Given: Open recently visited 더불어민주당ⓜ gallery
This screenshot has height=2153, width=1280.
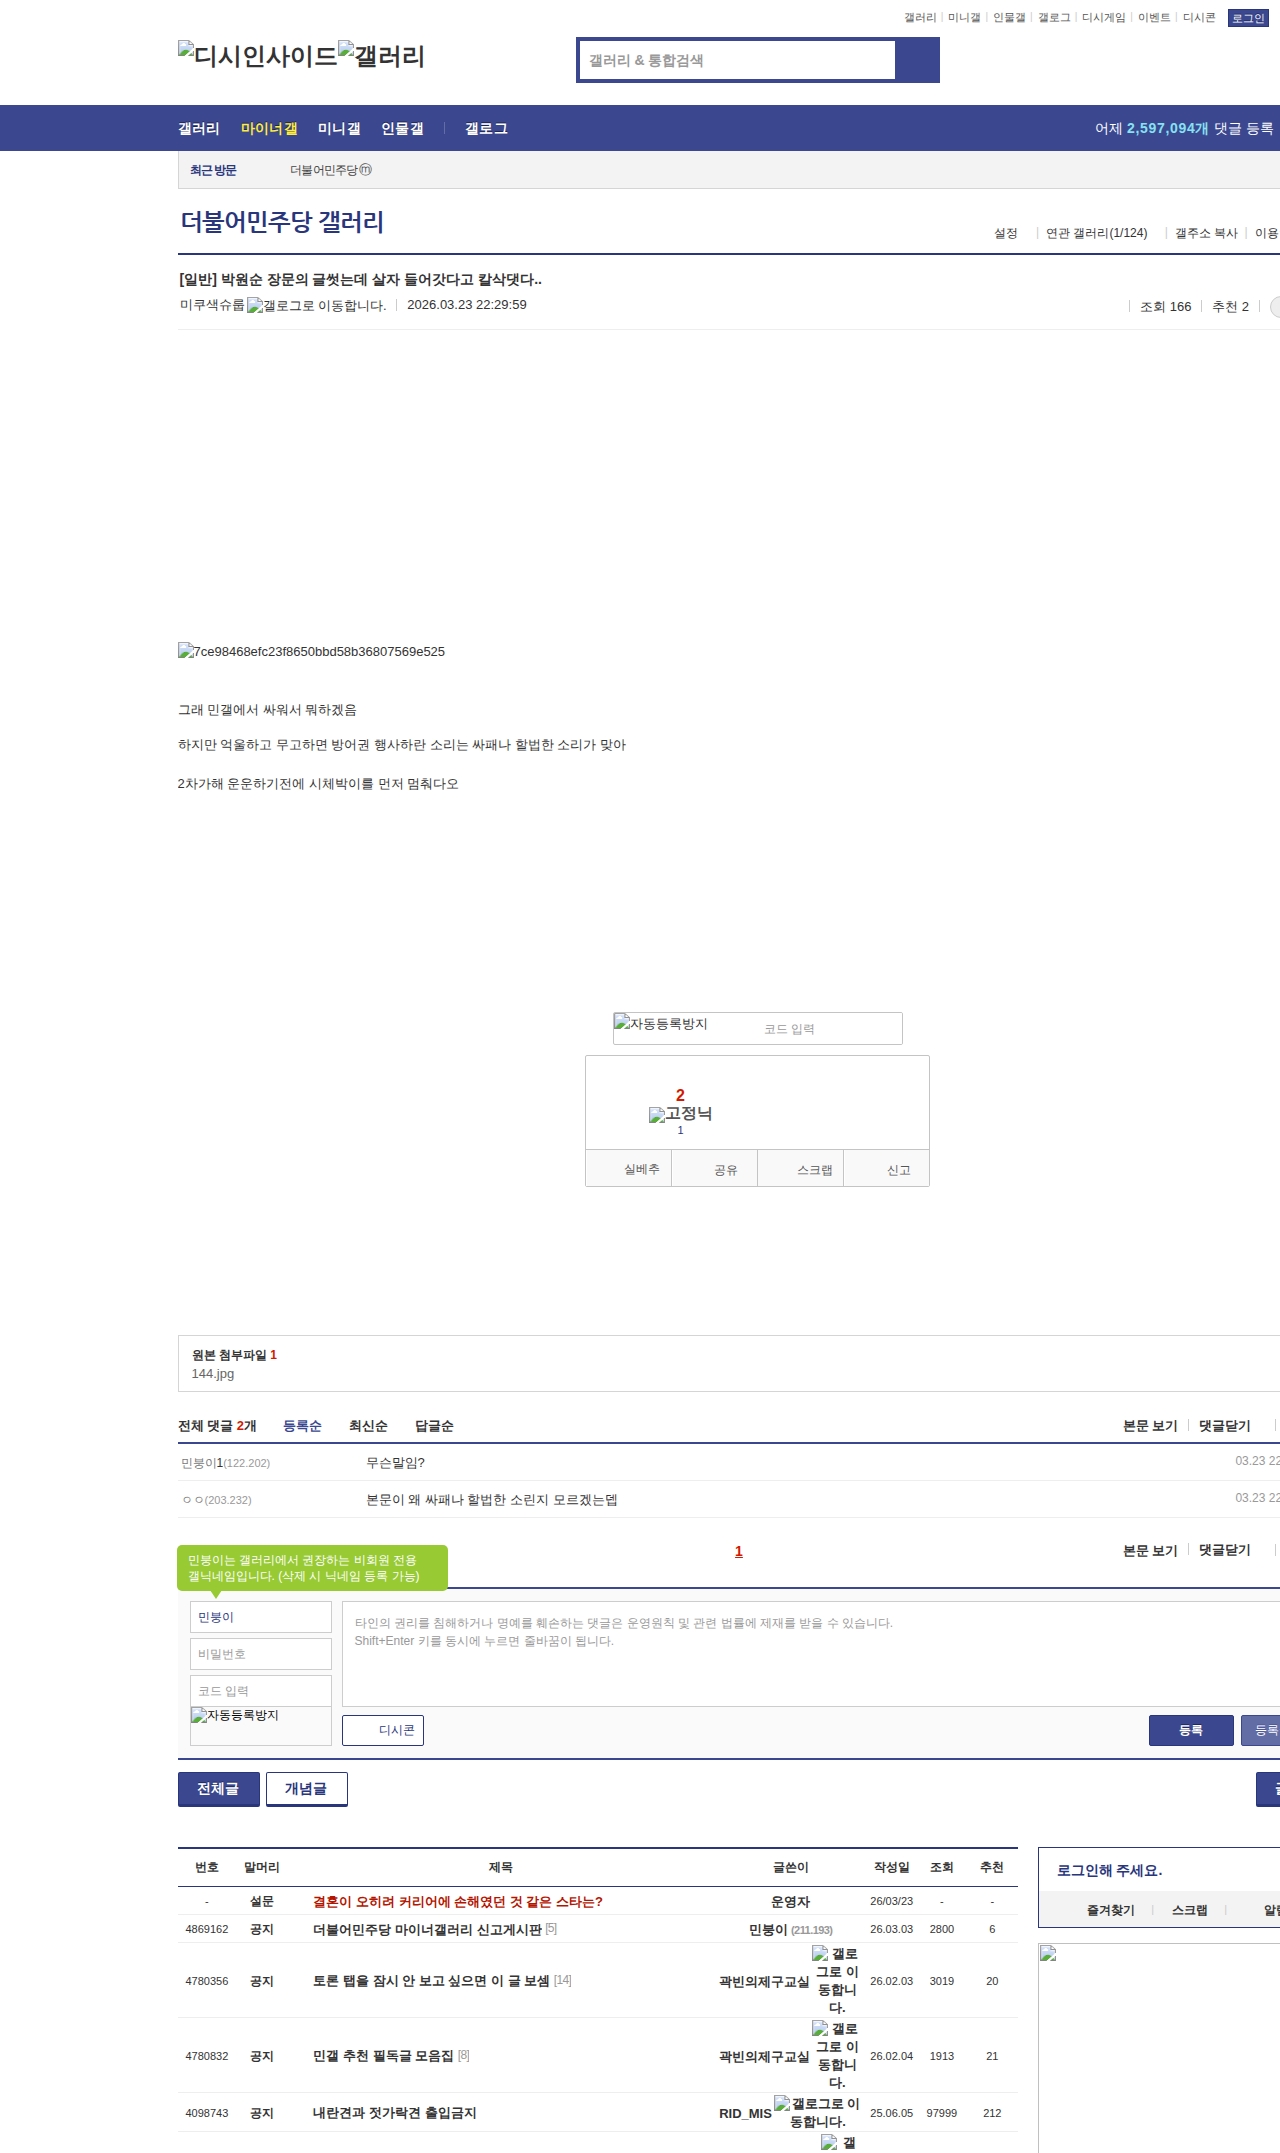Looking at the screenshot, I should pyautogui.click(x=331, y=170).
